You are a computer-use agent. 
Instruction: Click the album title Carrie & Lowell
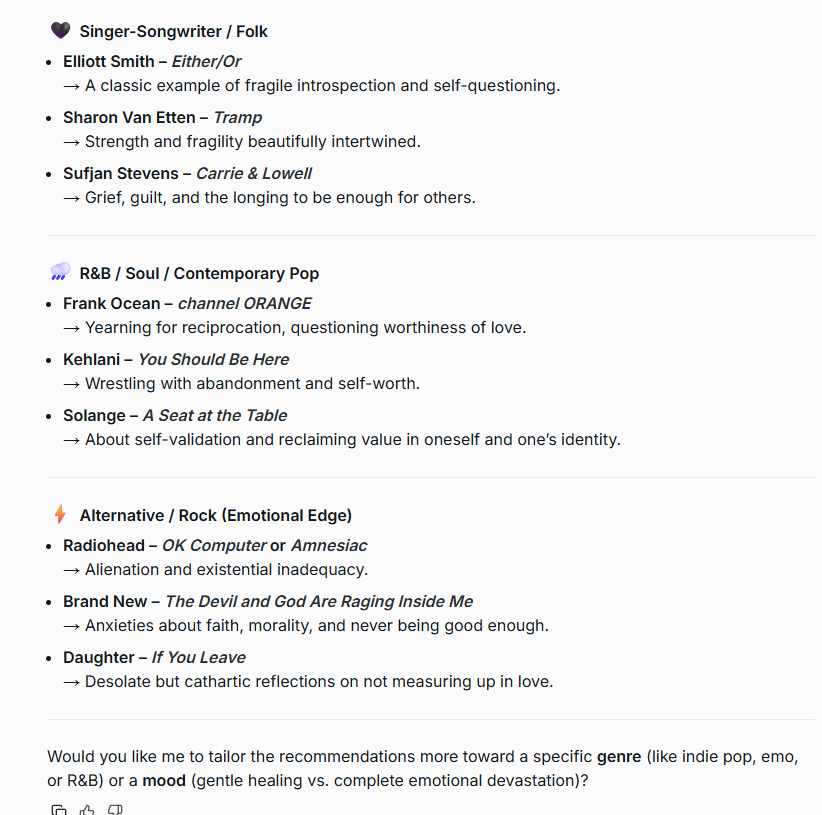(x=254, y=173)
